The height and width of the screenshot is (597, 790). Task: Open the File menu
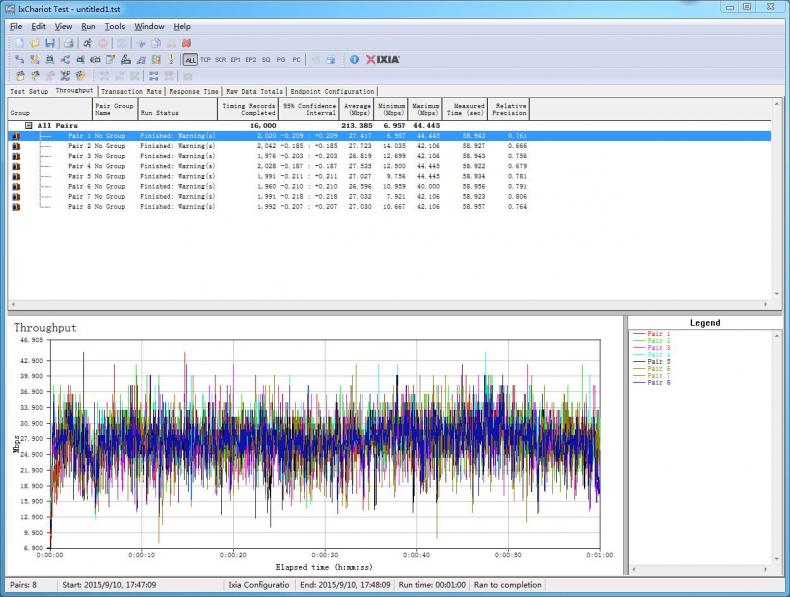[16, 27]
